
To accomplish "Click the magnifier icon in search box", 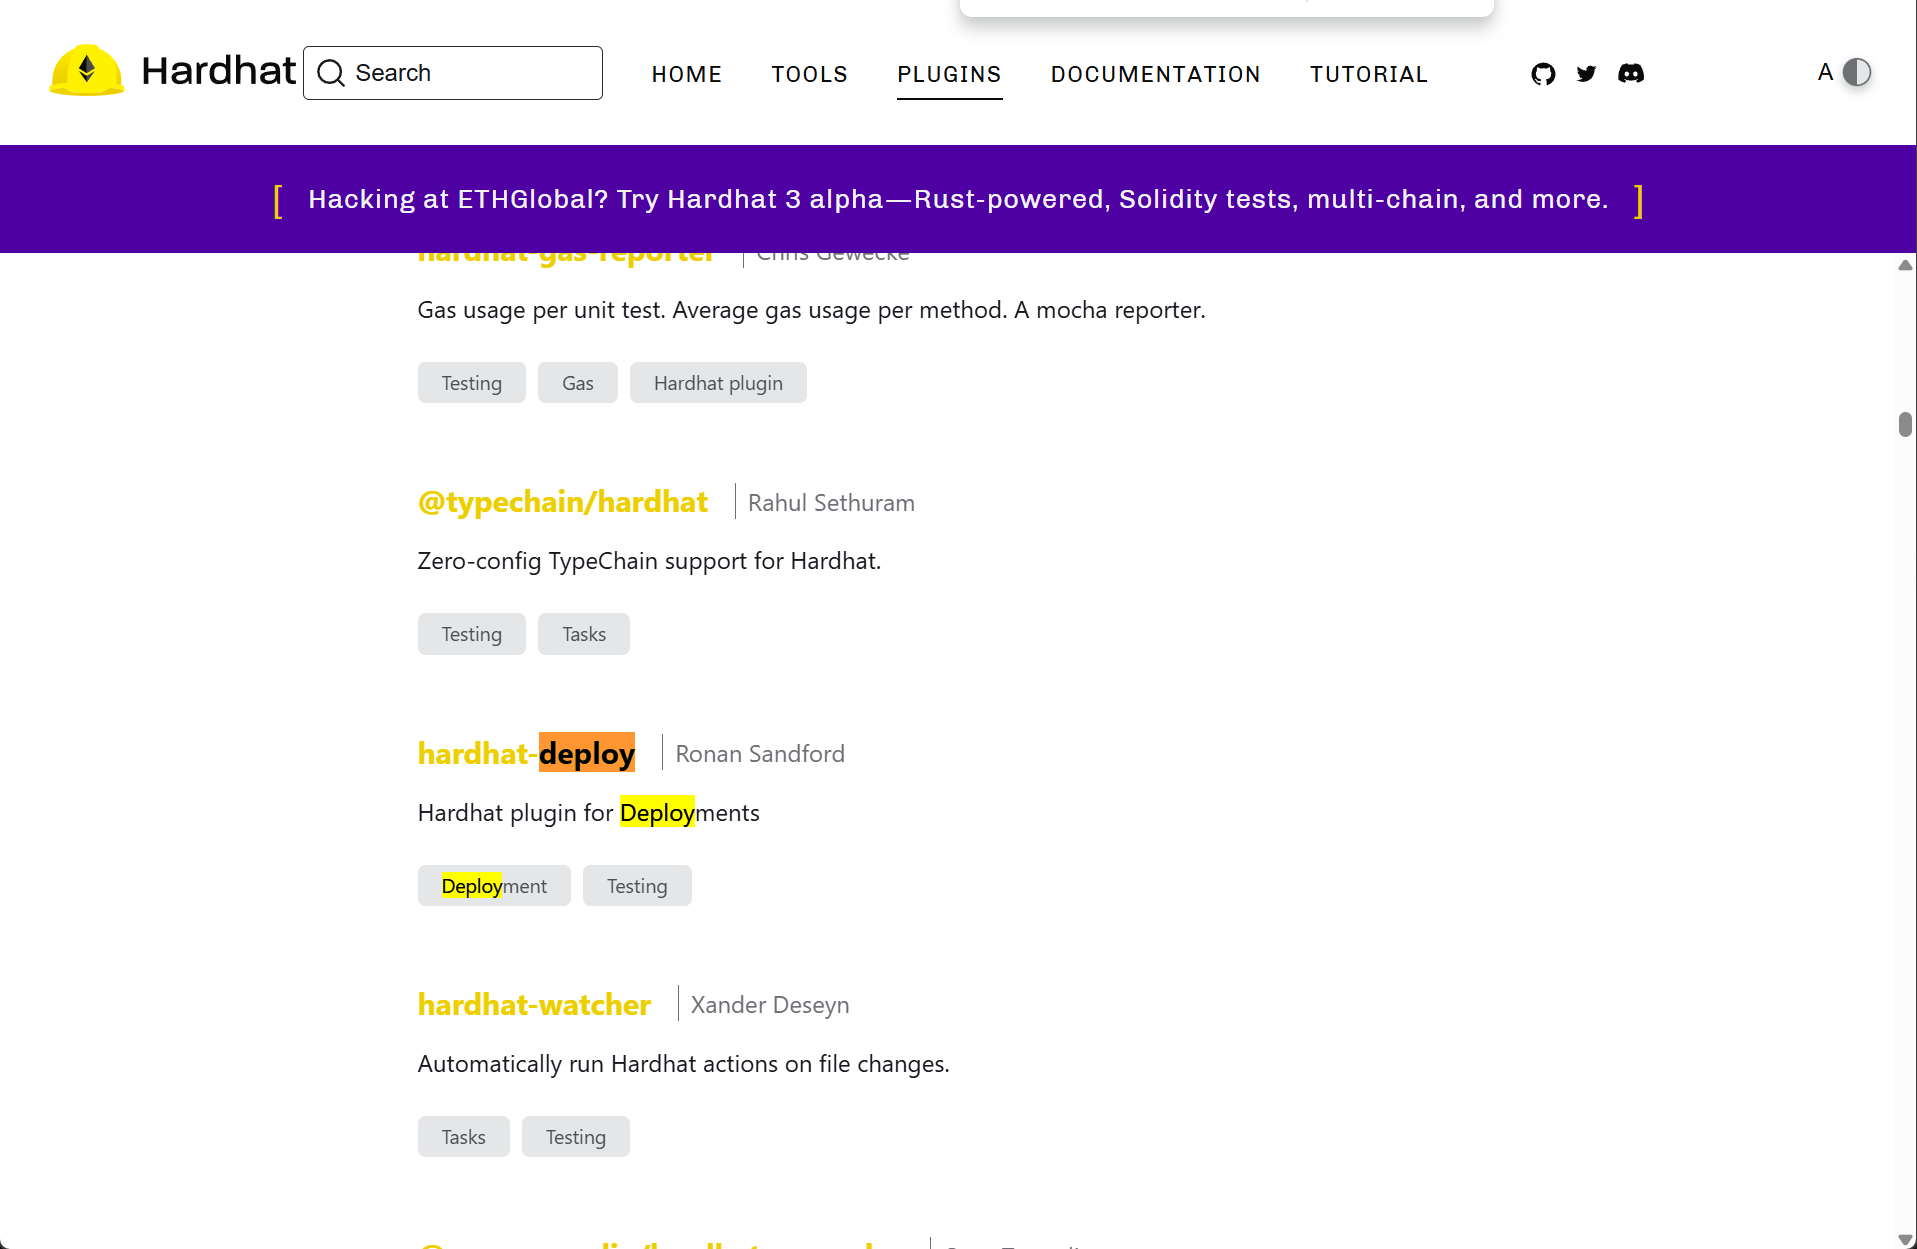I will (331, 73).
